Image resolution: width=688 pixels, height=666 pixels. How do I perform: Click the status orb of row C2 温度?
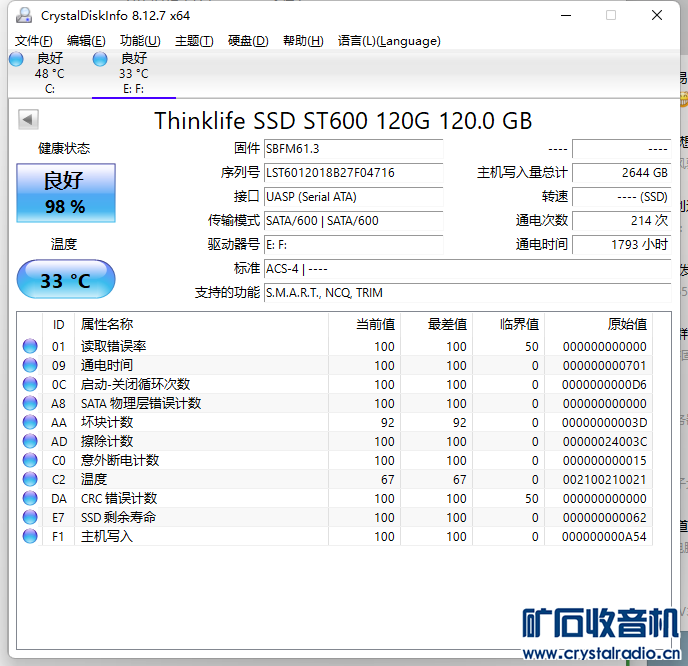click(30, 479)
